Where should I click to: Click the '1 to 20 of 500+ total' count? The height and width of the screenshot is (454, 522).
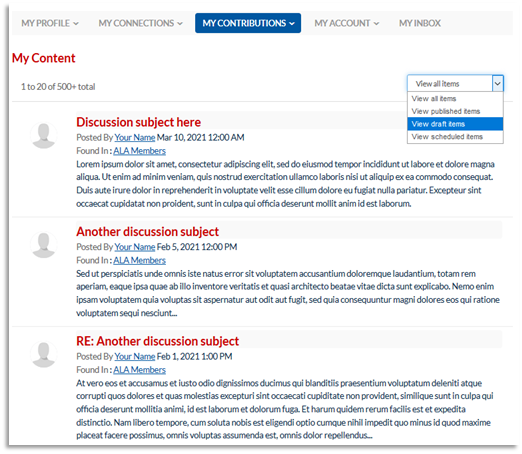pyautogui.click(x=58, y=87)
